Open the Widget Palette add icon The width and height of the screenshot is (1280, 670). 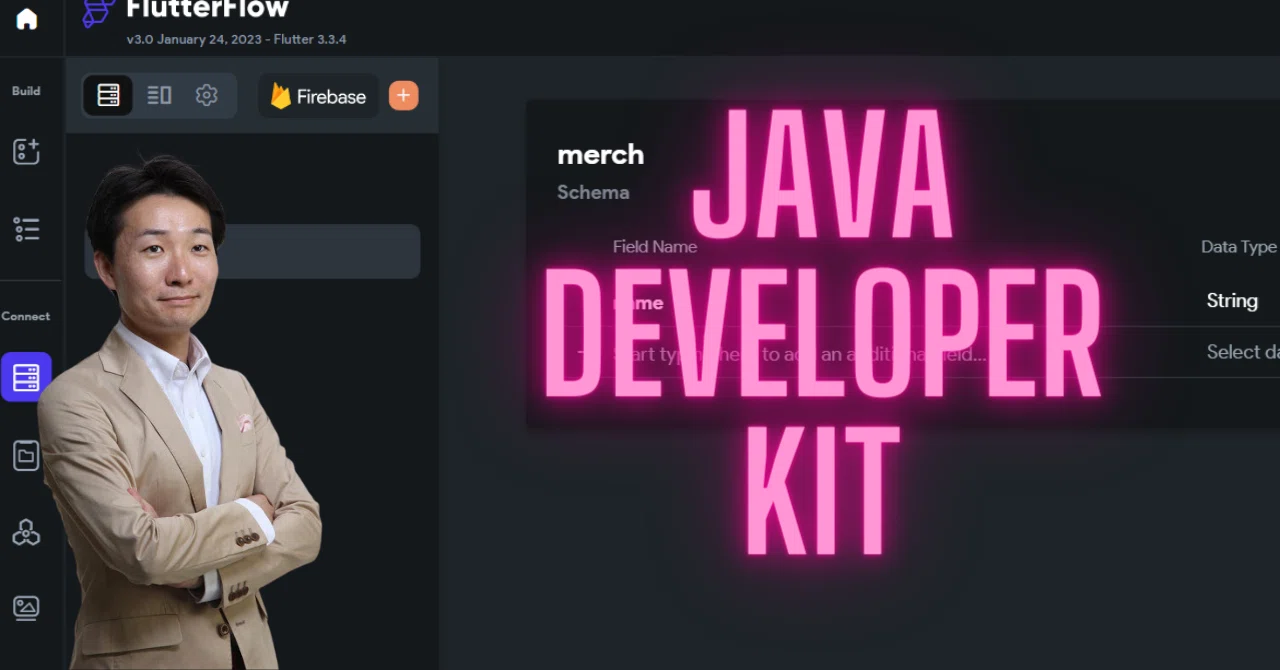click(x=26, y=152)
